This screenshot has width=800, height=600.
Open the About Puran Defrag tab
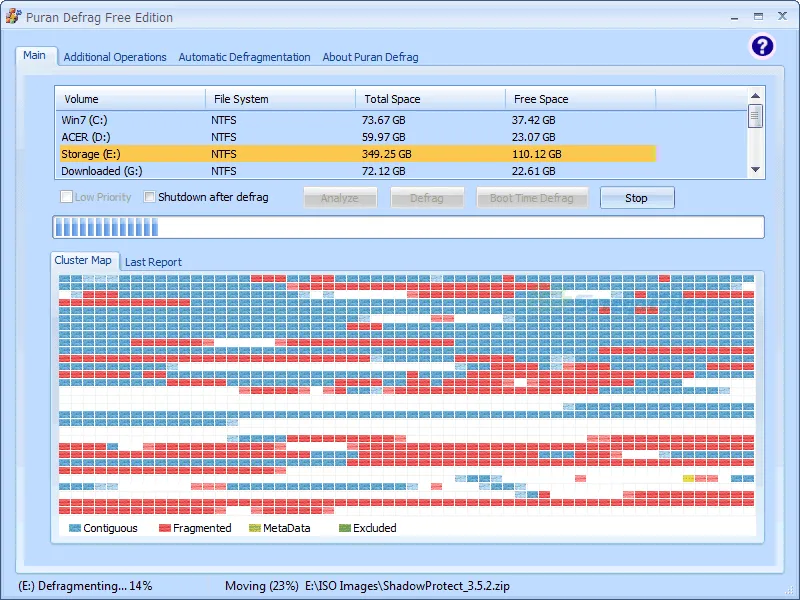[370, 57]
